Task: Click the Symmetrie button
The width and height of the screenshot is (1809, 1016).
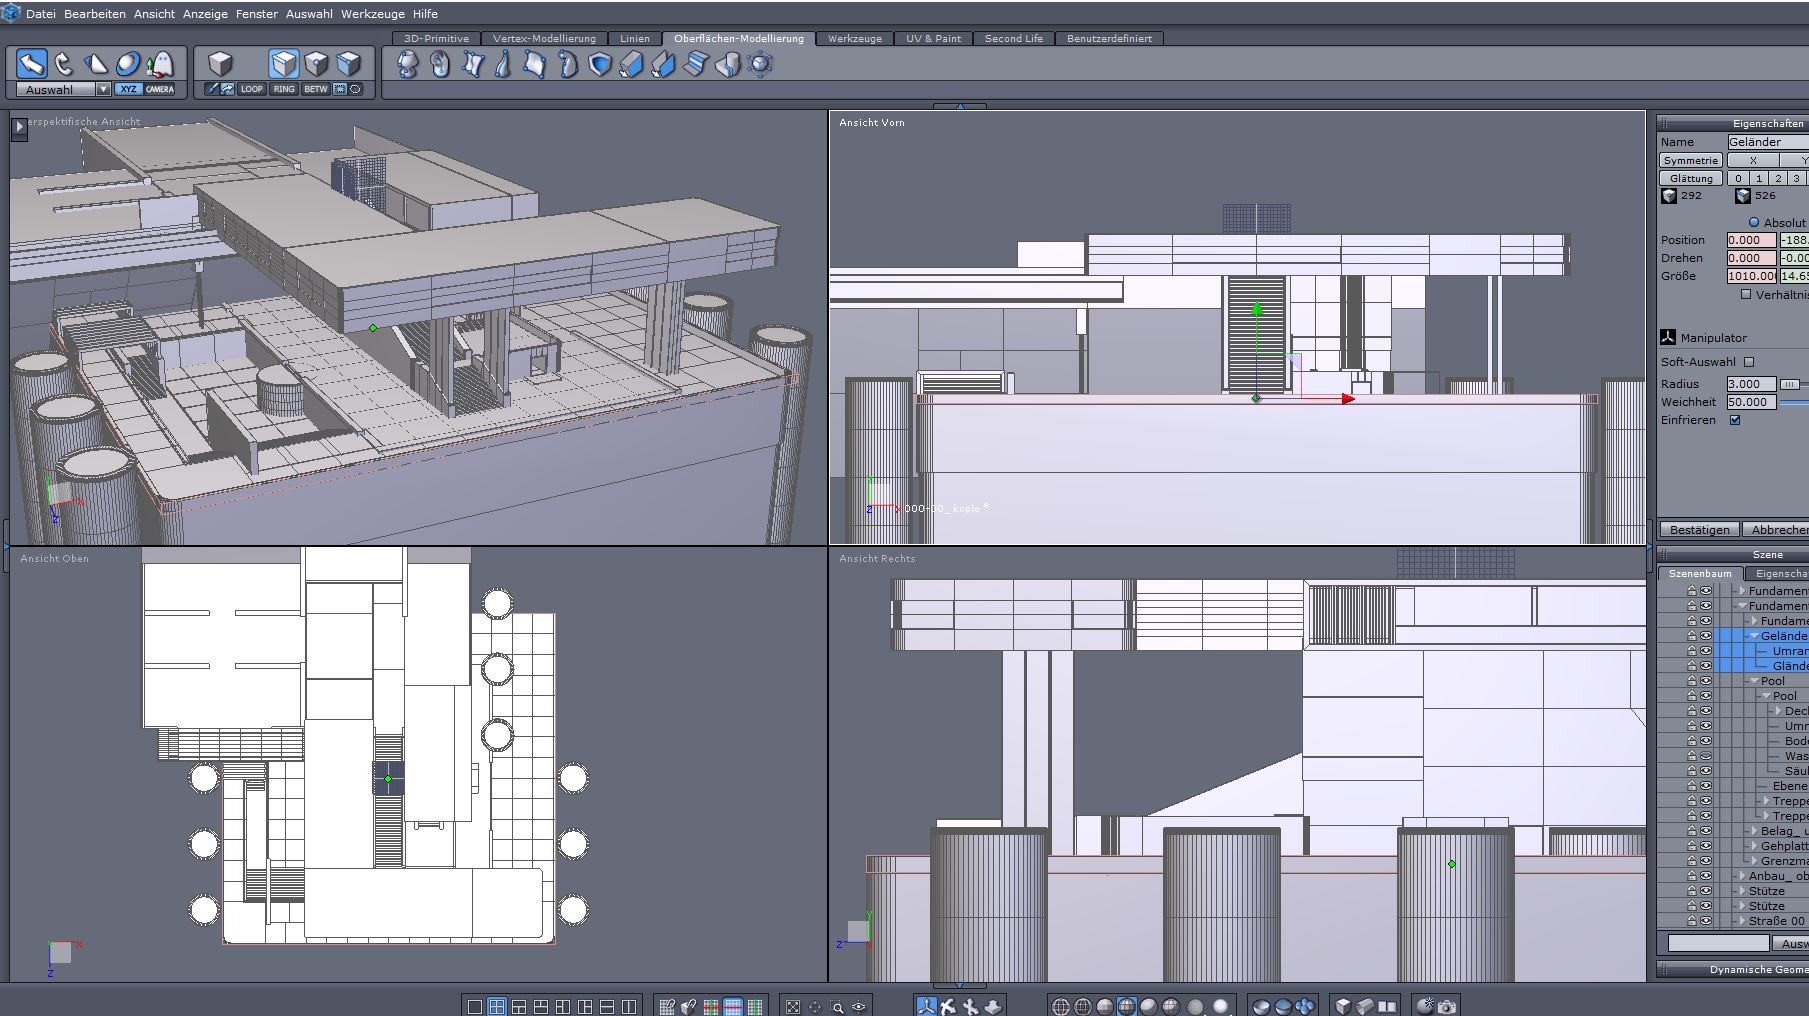Action: [1690, 161]
